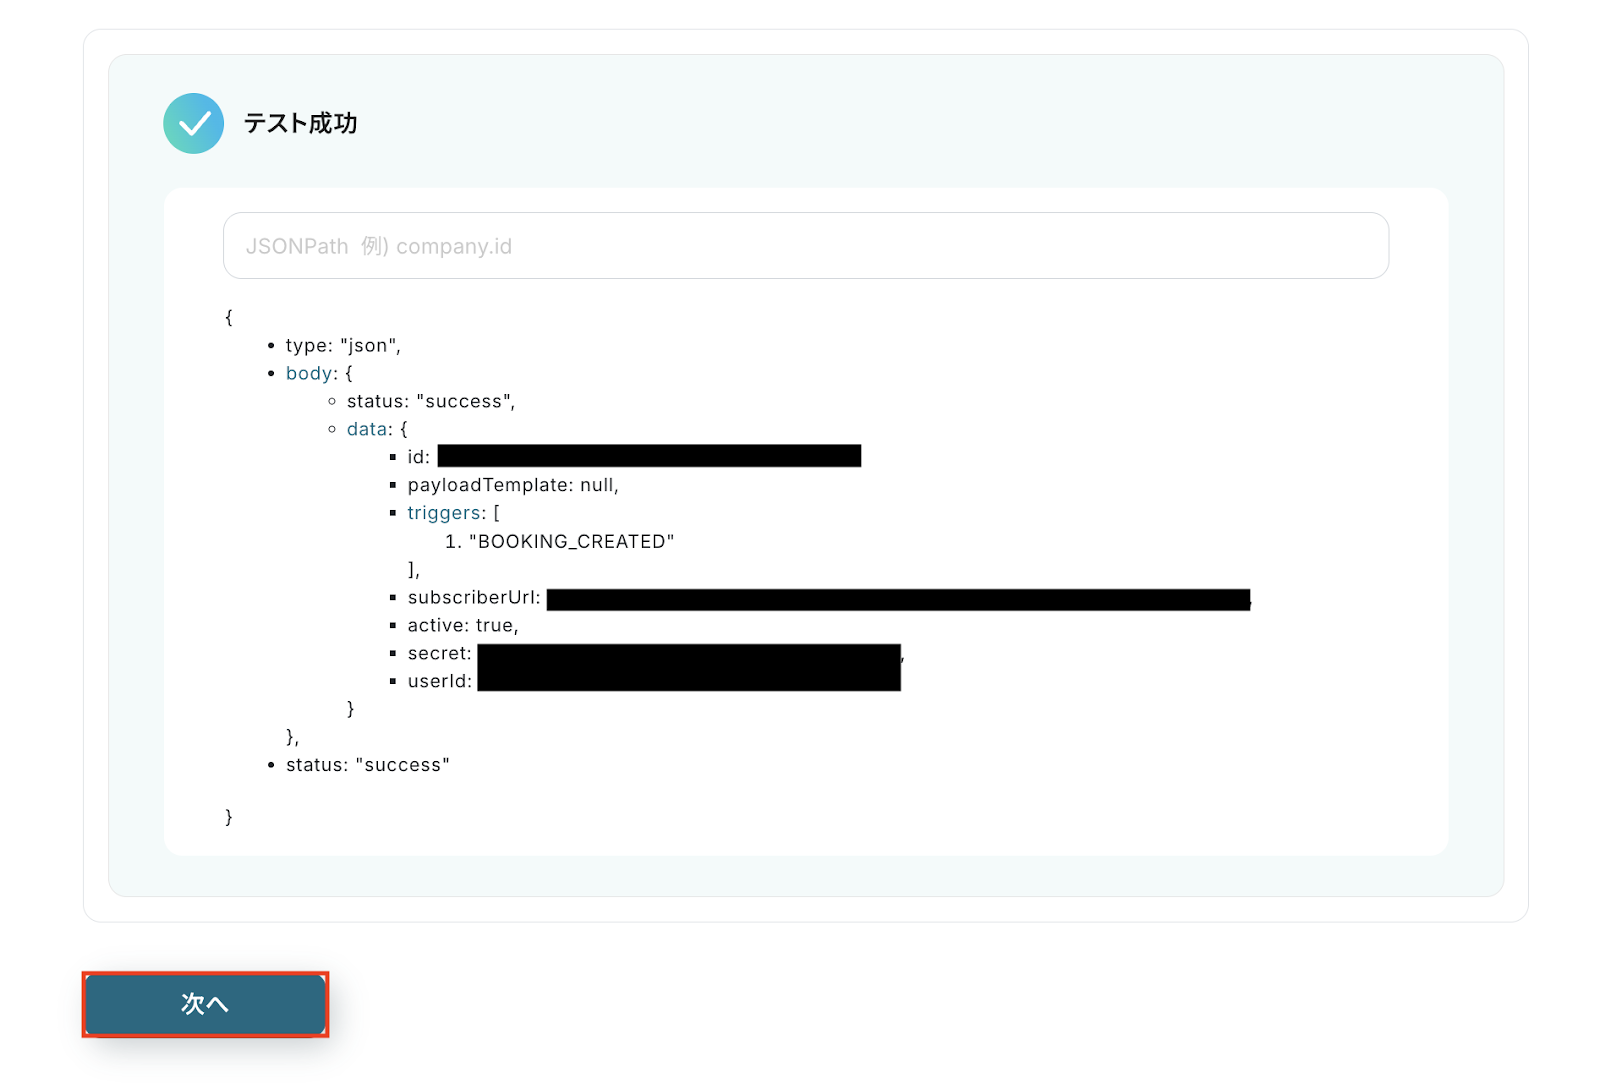Screen dimensions: 1600x1084
Task: Collapse the triggers JSON key
Action: point(444,513)
